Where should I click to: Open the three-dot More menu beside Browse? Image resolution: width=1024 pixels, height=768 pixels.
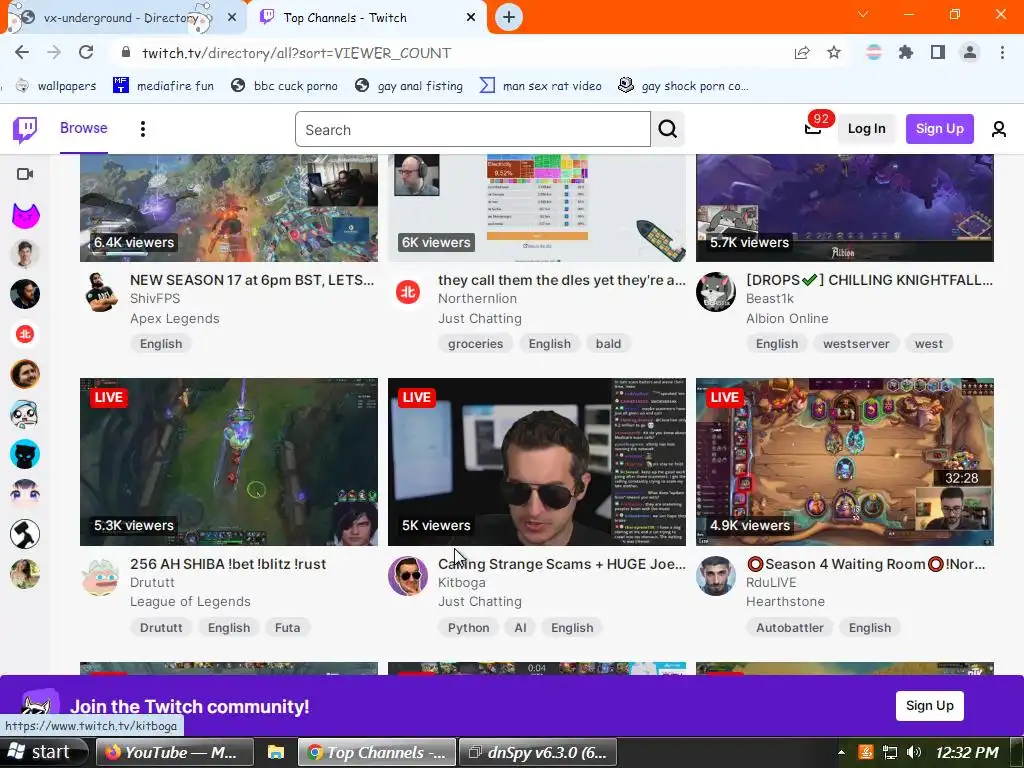click(142, 129)
